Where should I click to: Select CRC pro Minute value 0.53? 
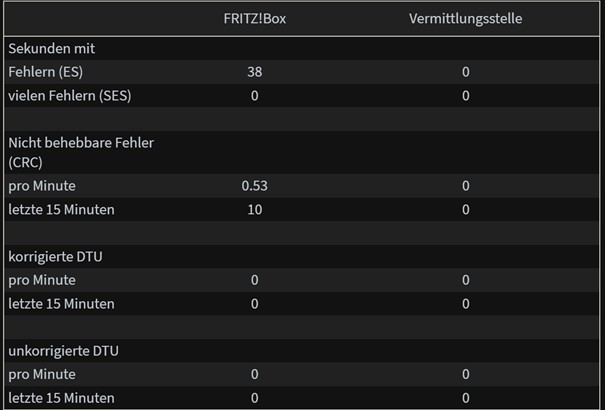coord(255,186)
